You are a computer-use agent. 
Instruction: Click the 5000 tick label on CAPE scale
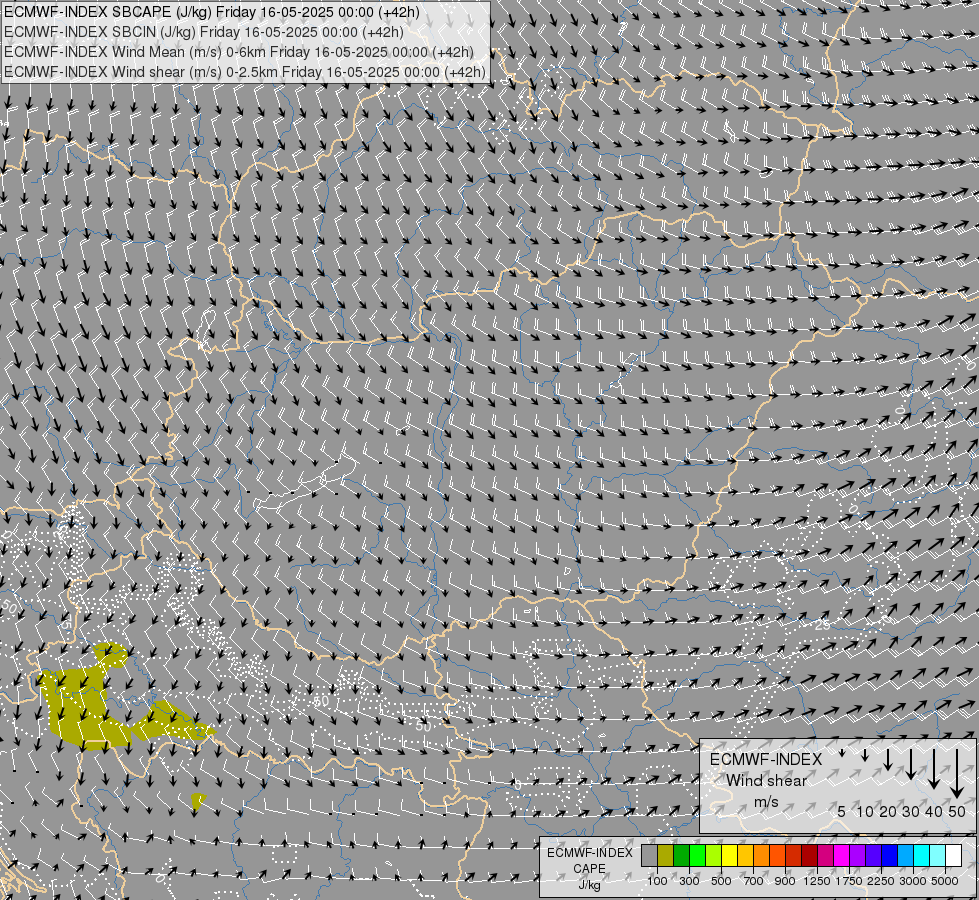click(945, 881)
